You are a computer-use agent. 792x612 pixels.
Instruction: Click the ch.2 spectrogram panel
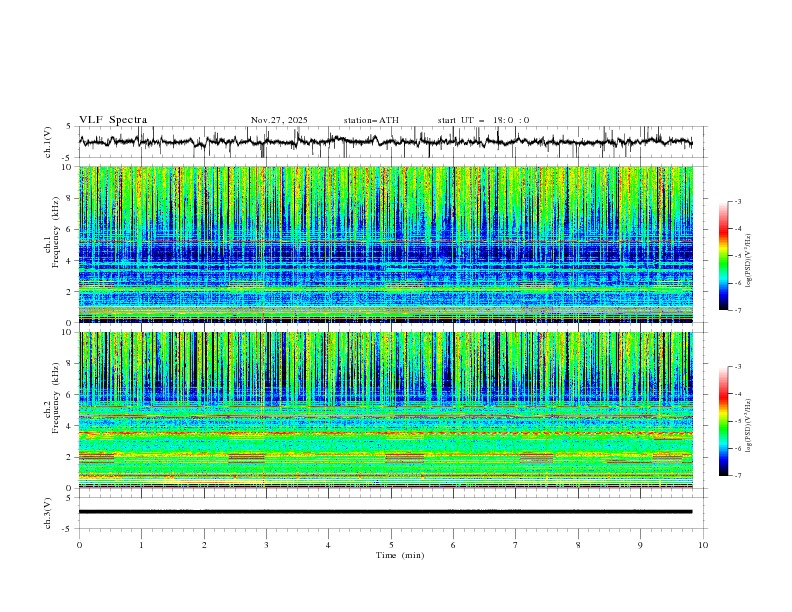pyautogui.click(x=386, y=410)
